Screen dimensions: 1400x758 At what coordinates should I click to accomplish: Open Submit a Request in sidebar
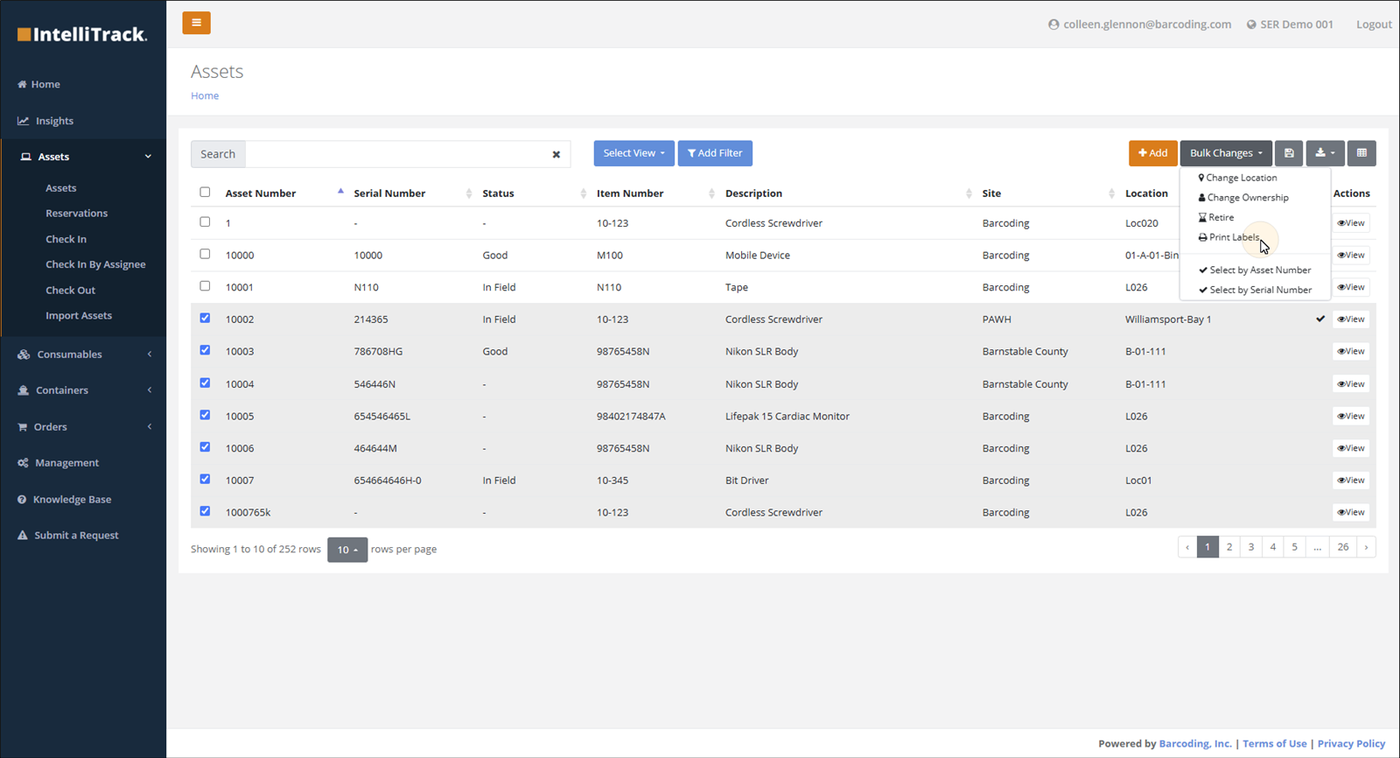tap(67, 535)
